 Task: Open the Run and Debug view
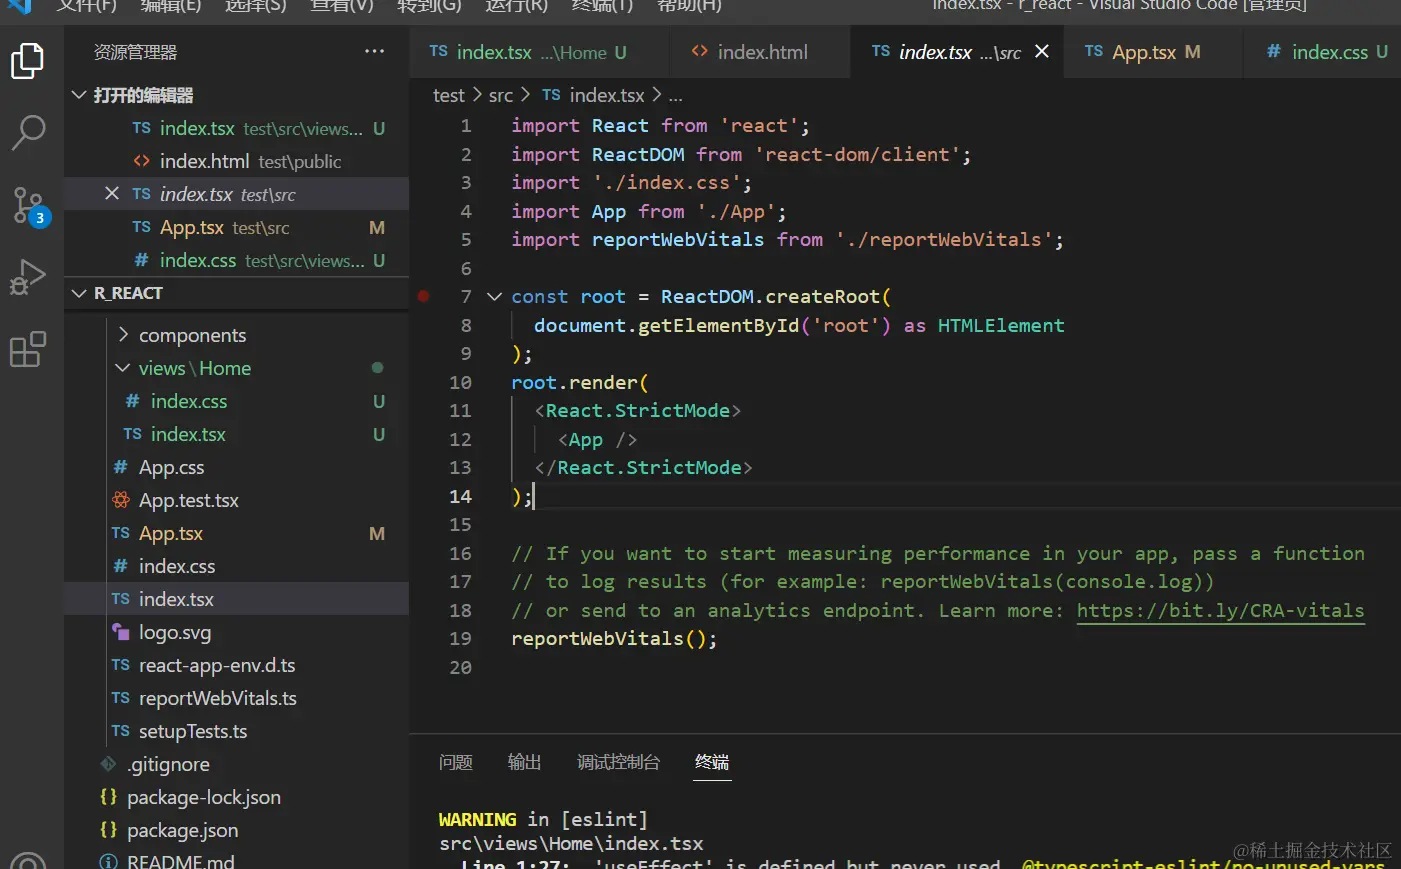pyautogui.click(x=28, y=277)
